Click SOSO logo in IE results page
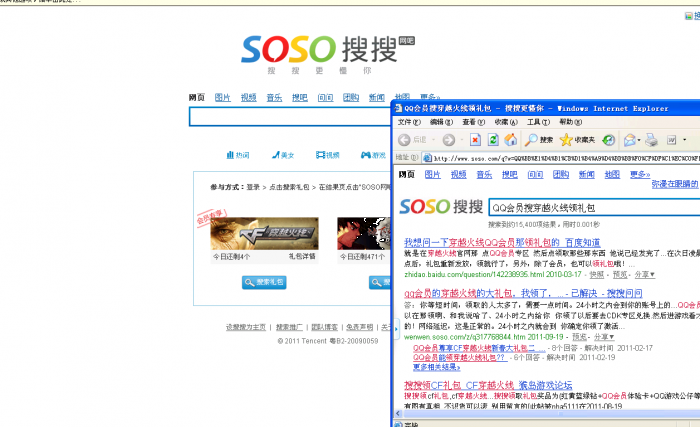Screen dimensions: 700x427 (441, 207)
